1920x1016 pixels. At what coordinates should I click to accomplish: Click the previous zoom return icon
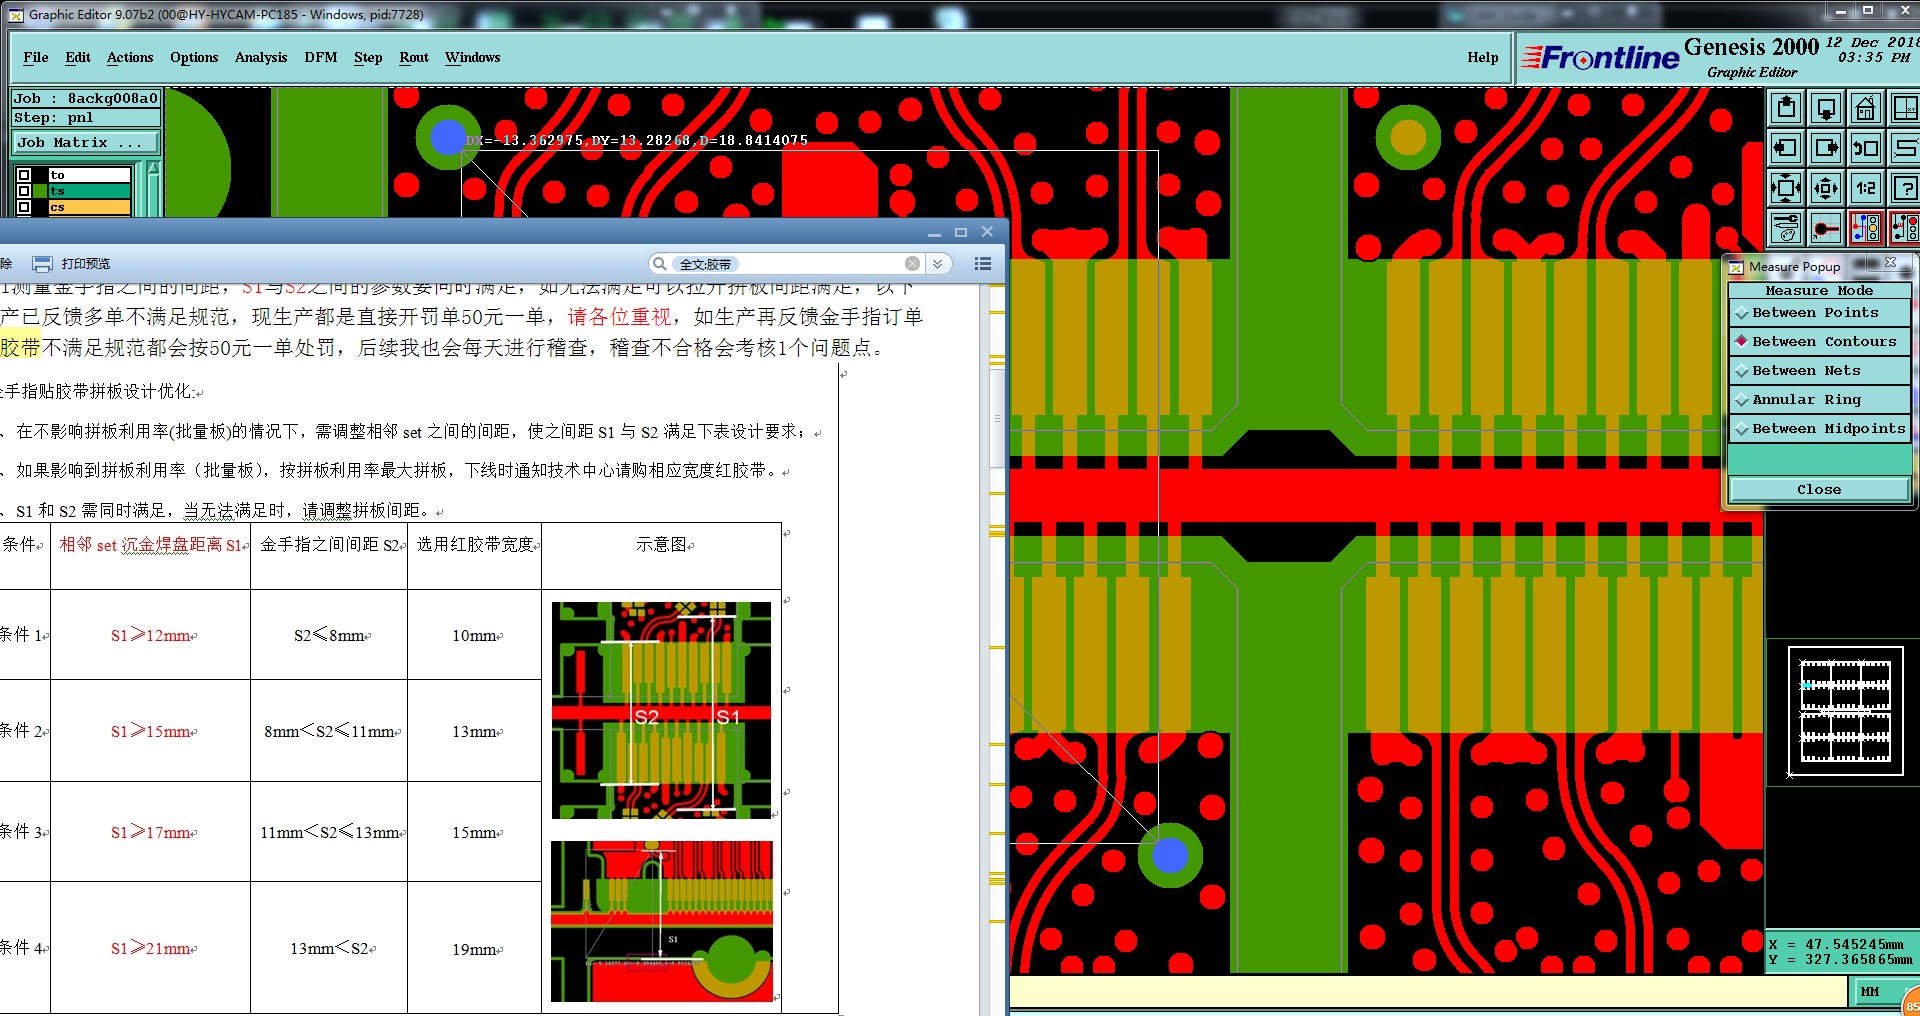1865,148
